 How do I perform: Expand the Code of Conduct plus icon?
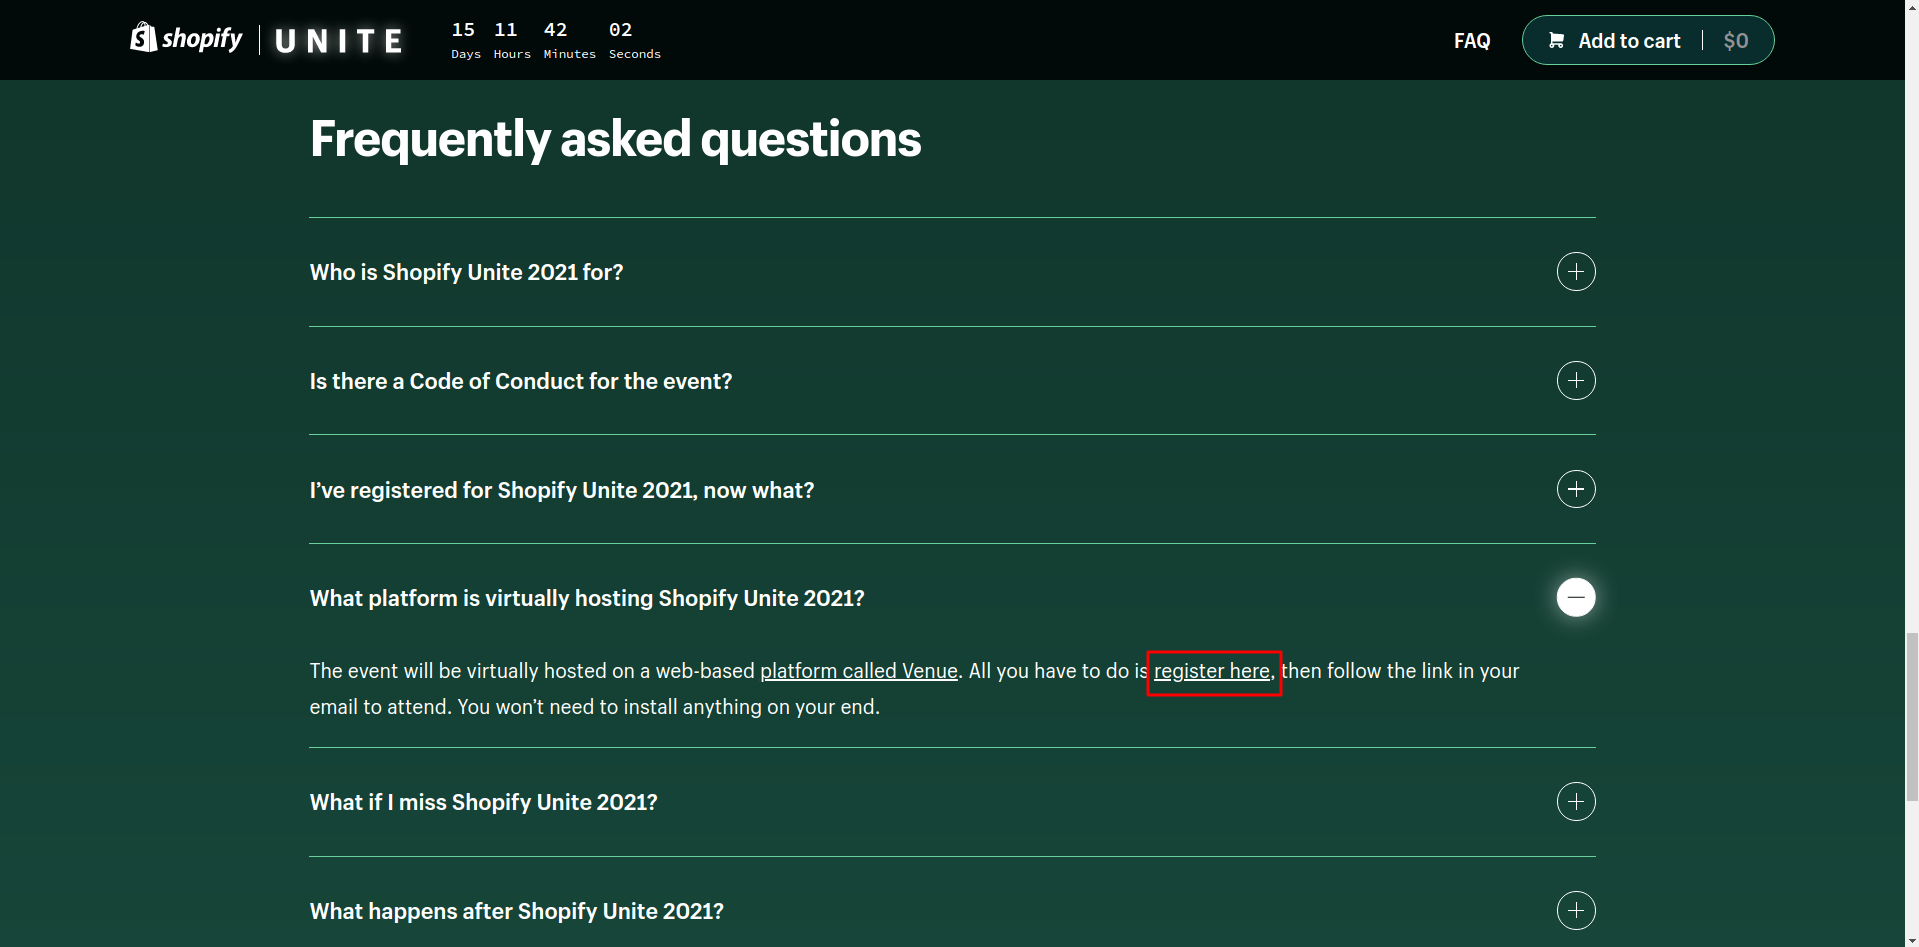(x=1575, y=381)
